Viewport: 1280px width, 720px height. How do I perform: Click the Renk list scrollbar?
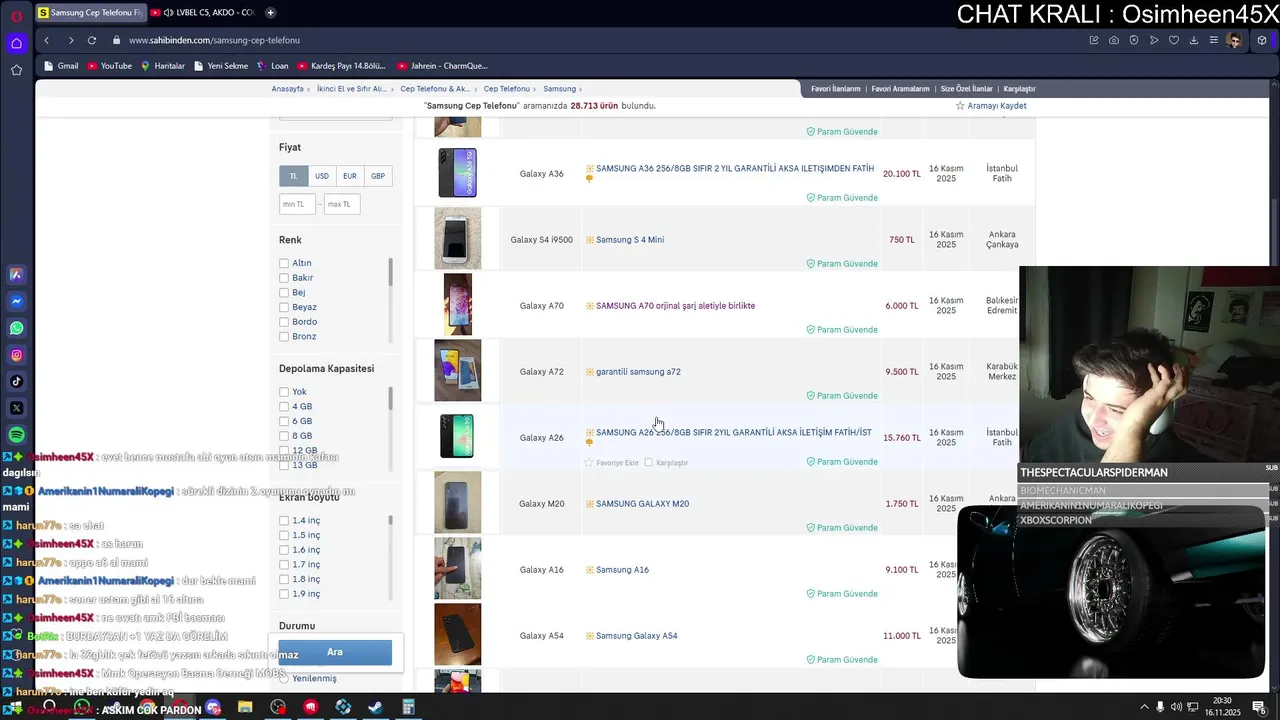point(390,271)
